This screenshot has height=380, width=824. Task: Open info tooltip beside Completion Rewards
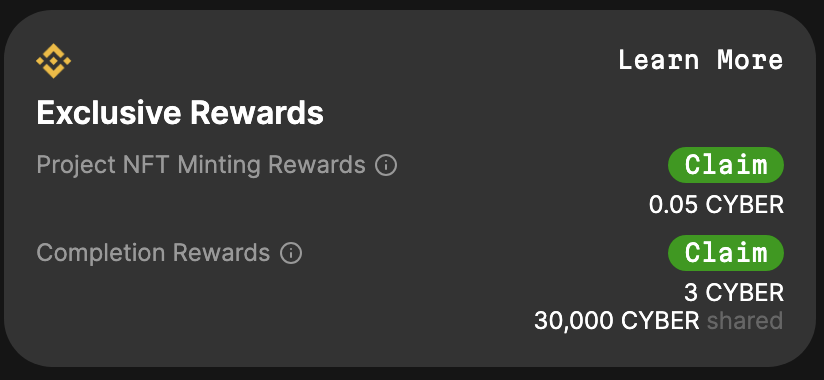click(291, 253)
